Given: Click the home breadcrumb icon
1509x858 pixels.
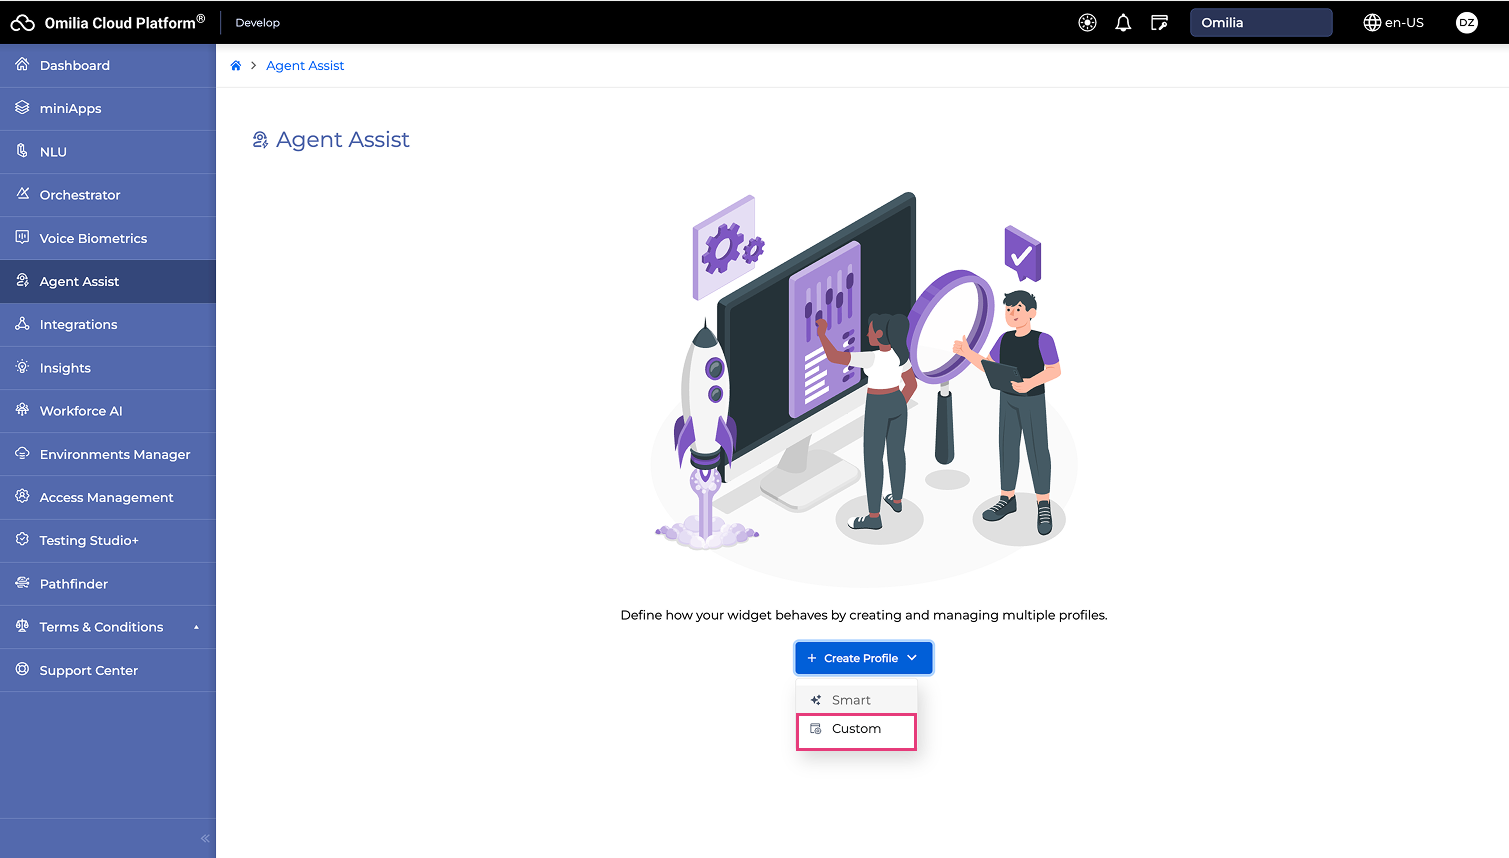Looking at the screenshot, I should pos(236,66).
